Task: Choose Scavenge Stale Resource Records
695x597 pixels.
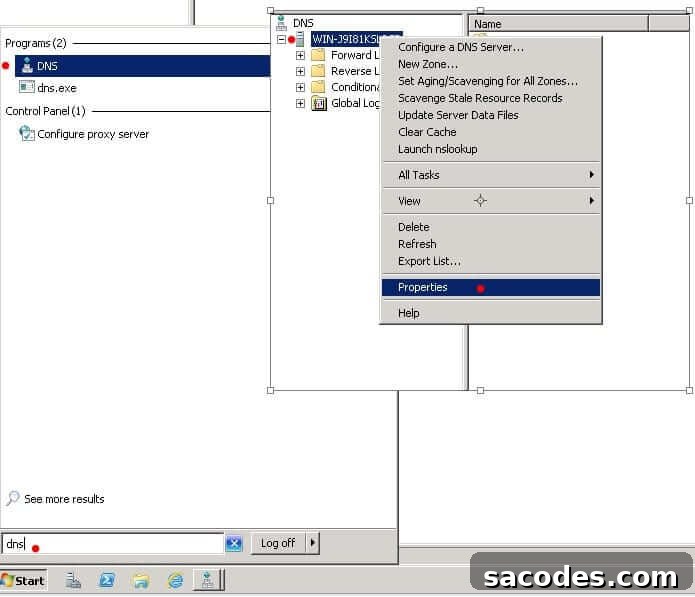Action: pyautogui.click(x=491, y=98)
